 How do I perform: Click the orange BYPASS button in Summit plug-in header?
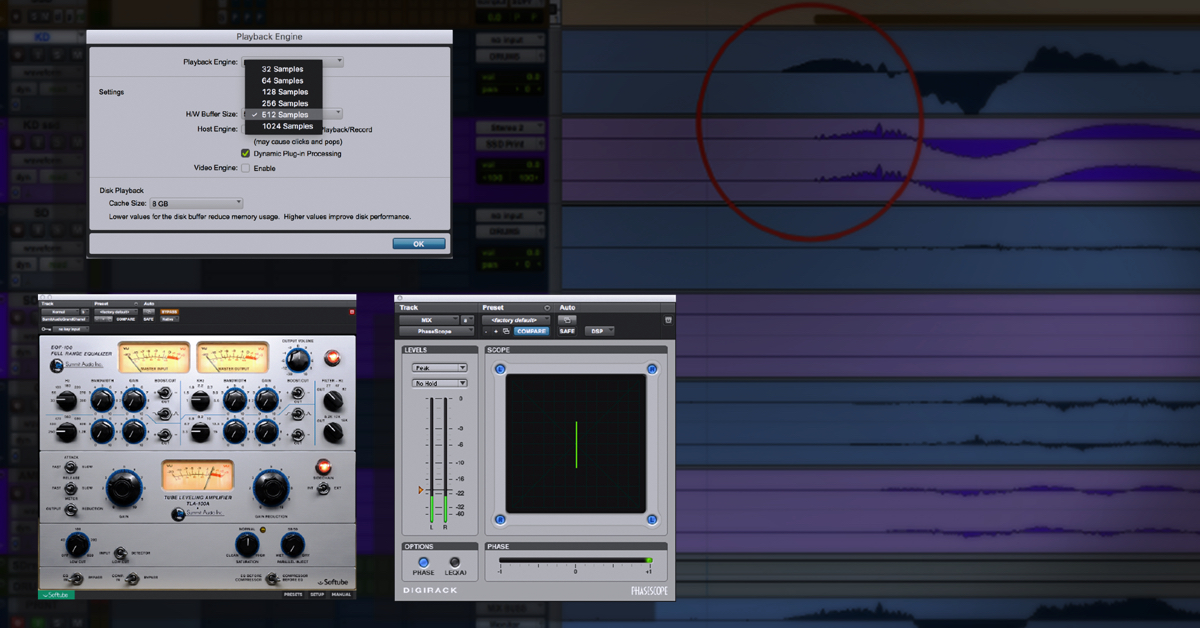coord(169,312)
